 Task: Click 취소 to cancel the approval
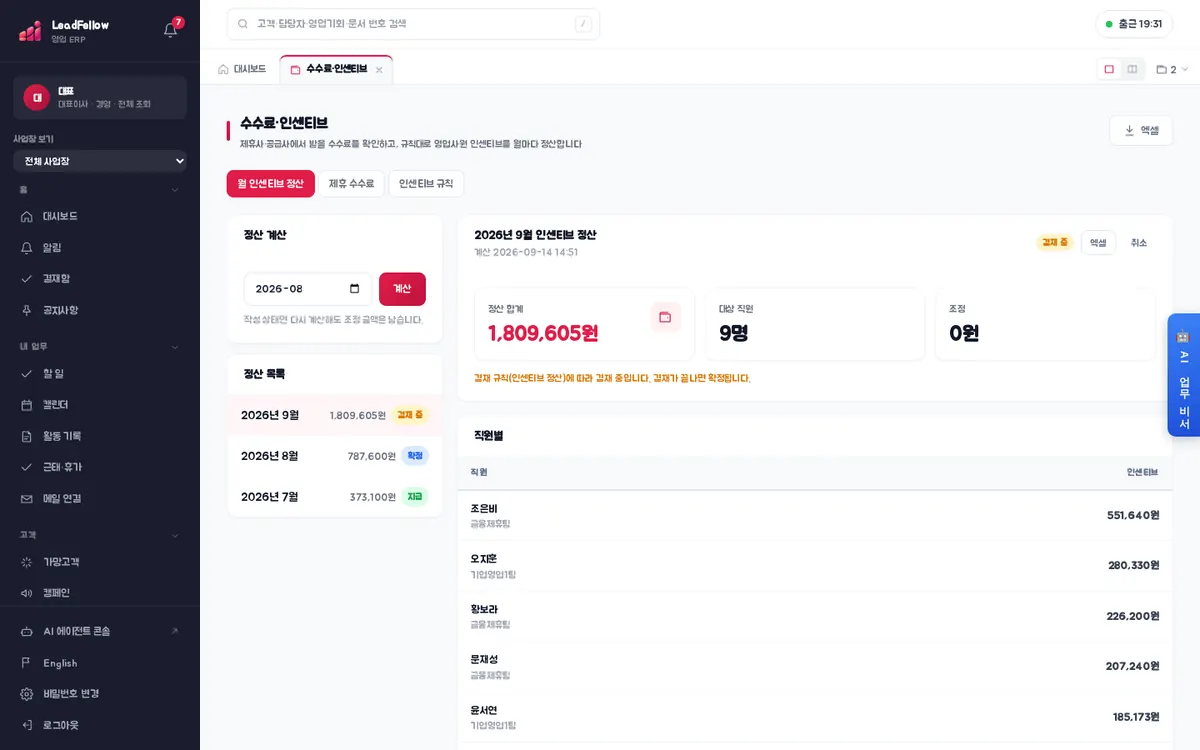[x=1139, y=242]
